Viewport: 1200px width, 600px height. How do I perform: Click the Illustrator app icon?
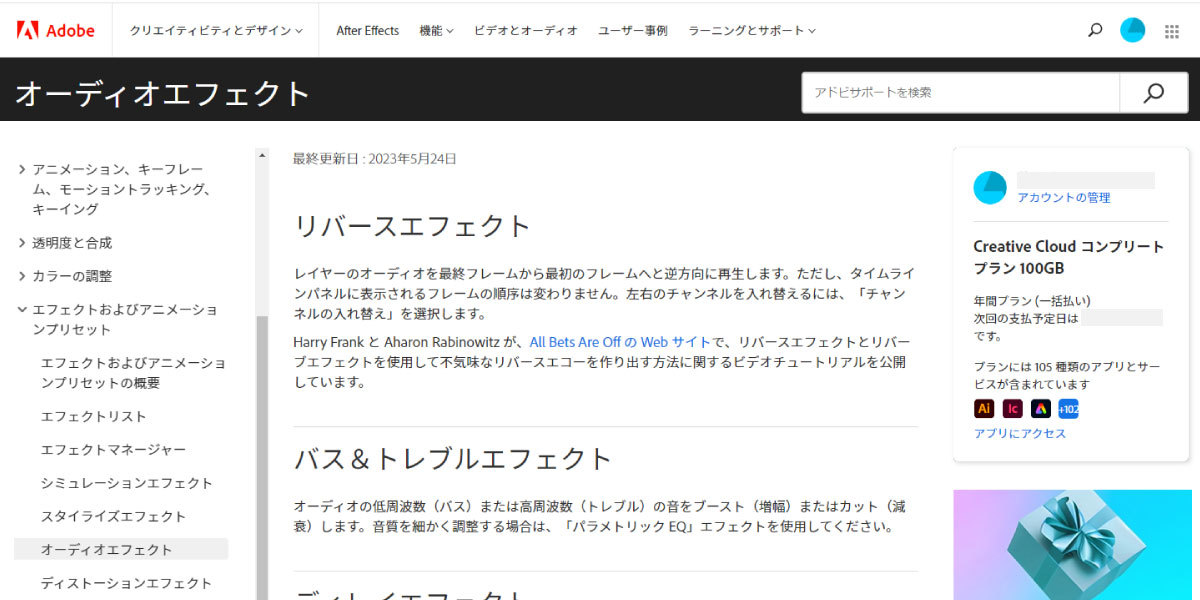pyautogui.click(x=984, y=408)
